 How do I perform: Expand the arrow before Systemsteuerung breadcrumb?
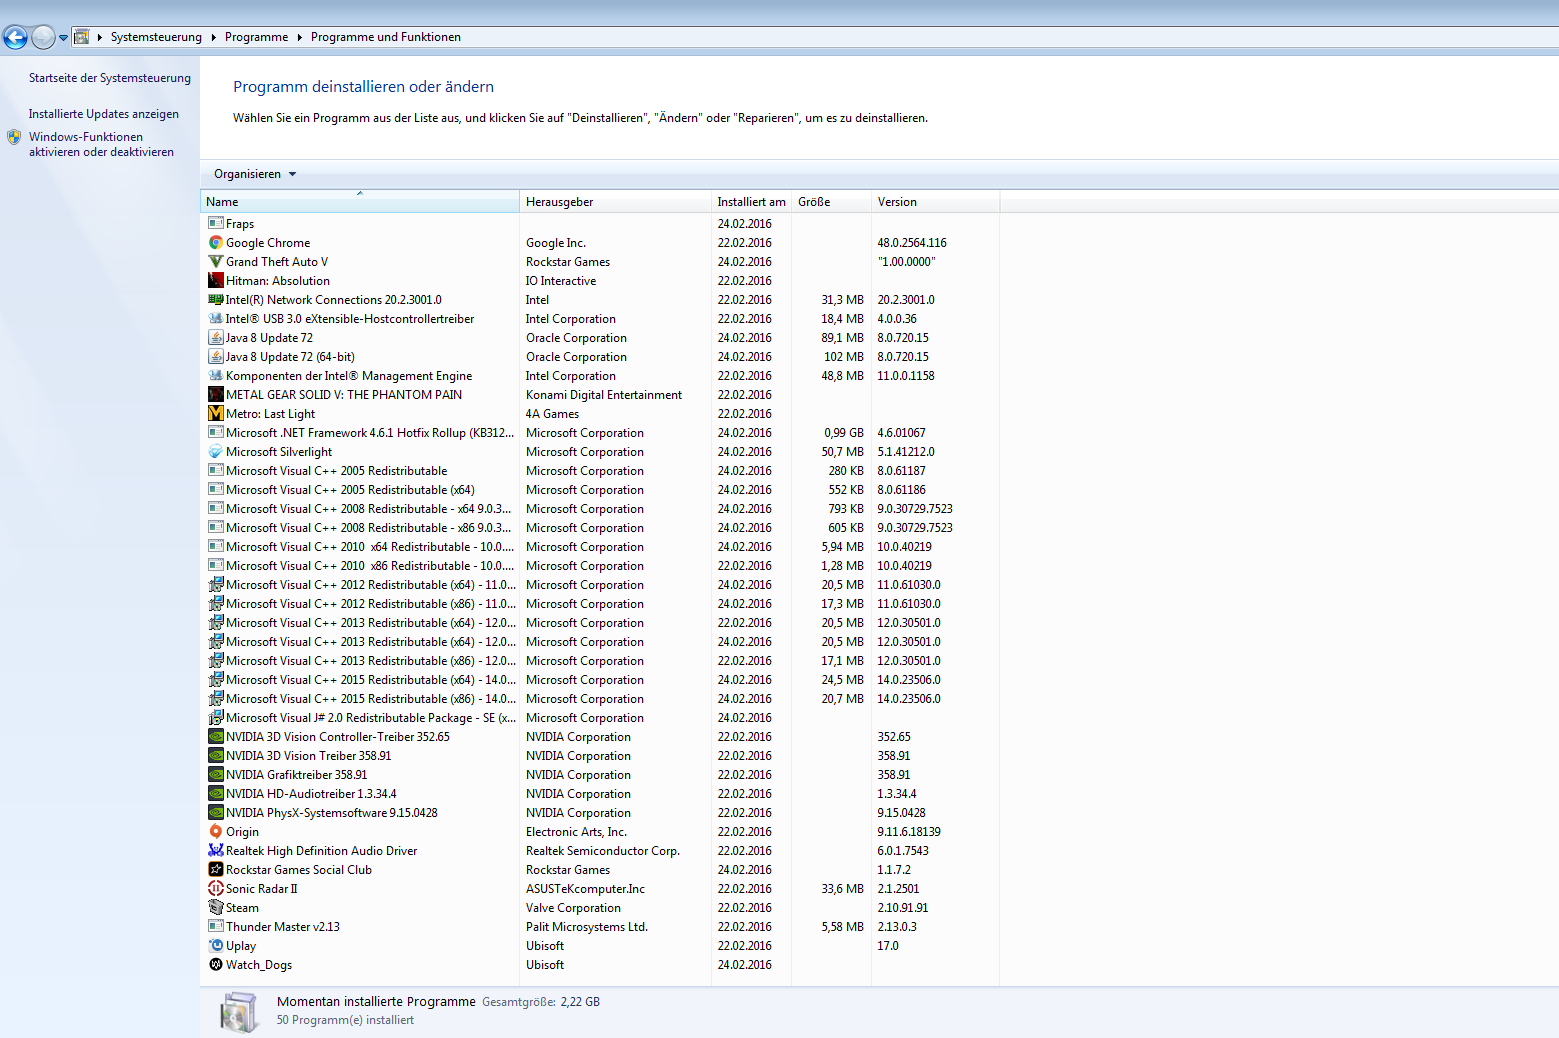pyautogui.click(x=100, y=37)
